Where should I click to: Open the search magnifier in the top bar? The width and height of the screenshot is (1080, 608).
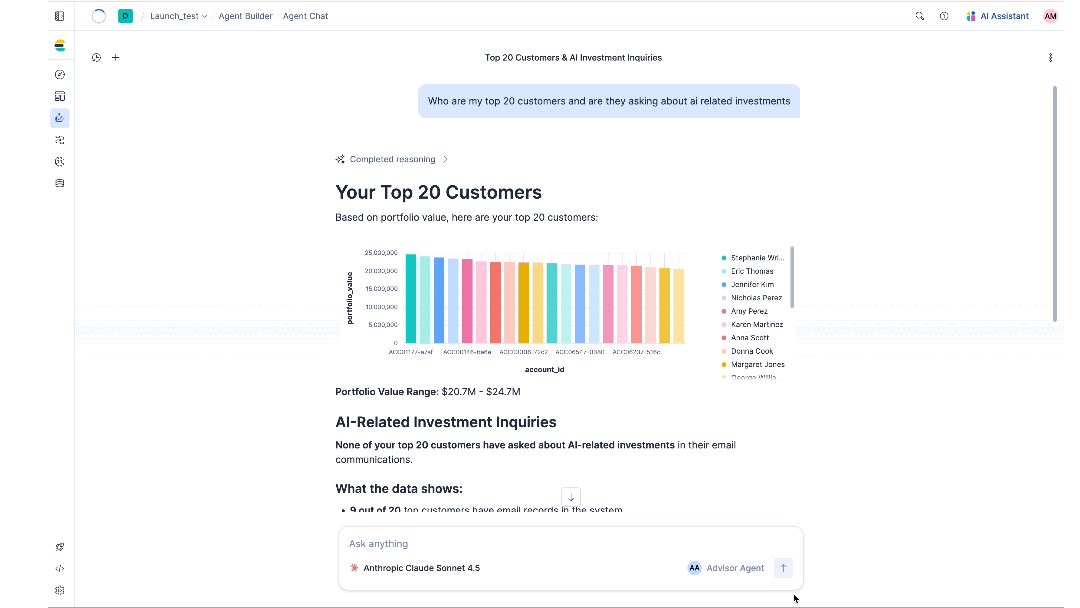point(920,16)
